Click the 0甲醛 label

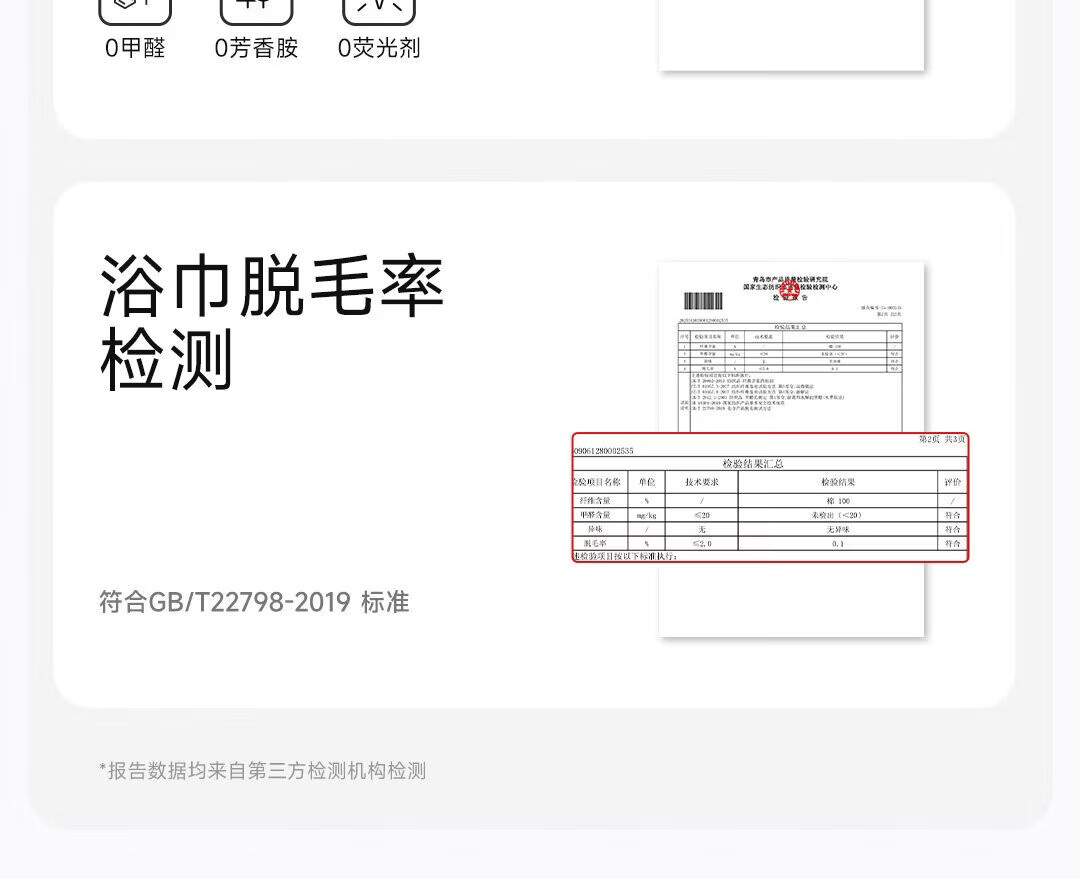click(135, 48)
